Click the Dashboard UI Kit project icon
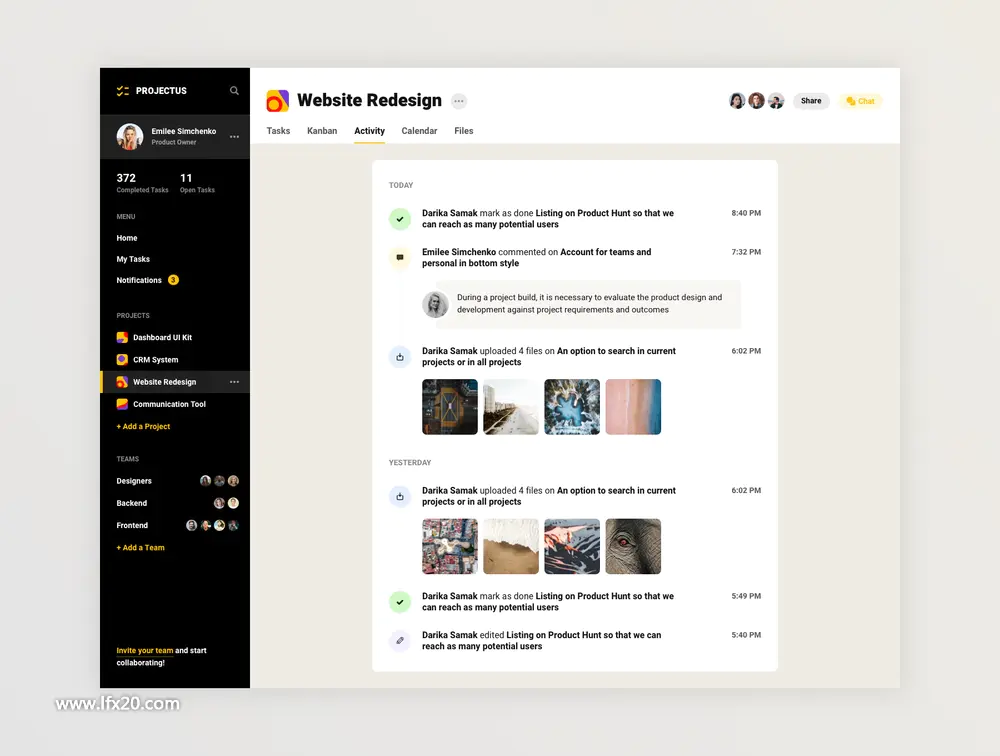This screenshot has height=756, width=1000. click(122, 337)
